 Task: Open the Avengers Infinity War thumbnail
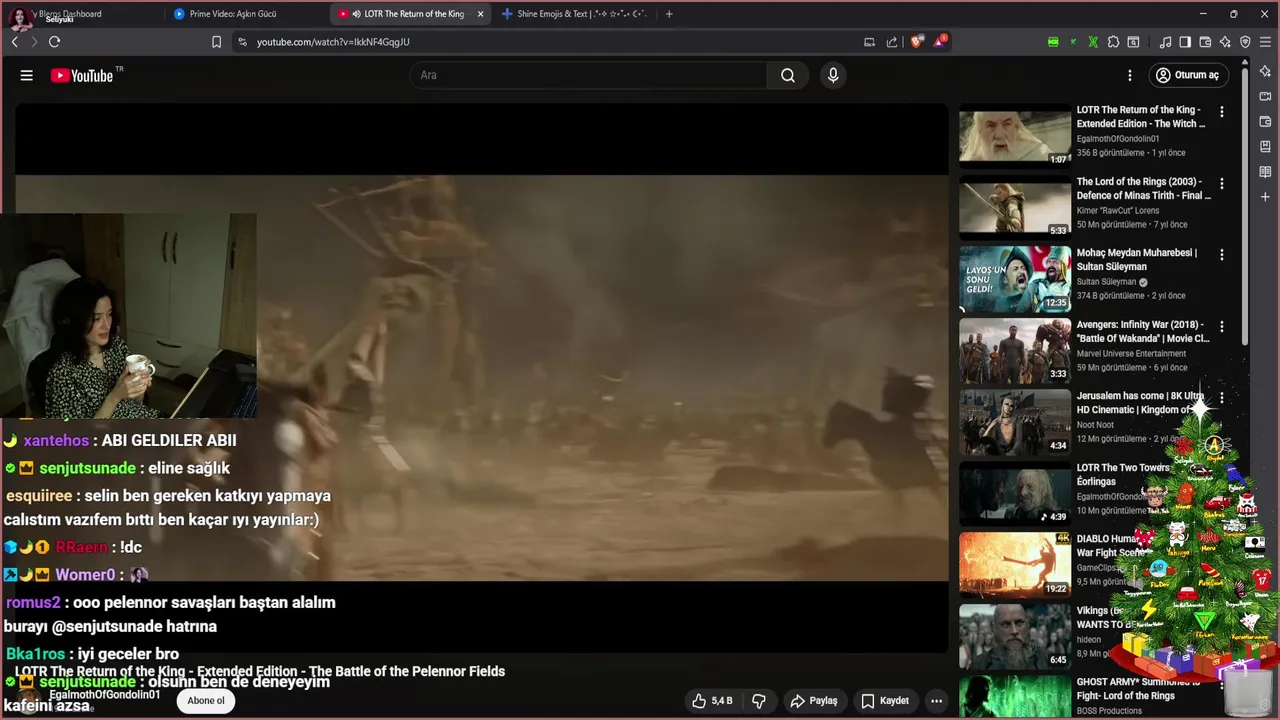point(1015,350)
